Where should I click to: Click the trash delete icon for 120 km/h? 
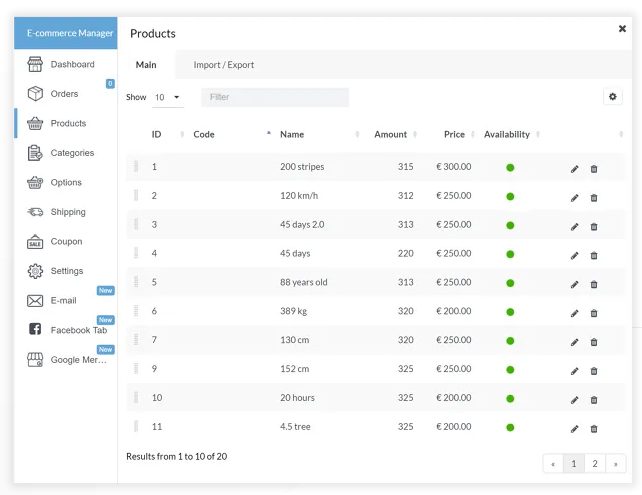coord(594,198)
